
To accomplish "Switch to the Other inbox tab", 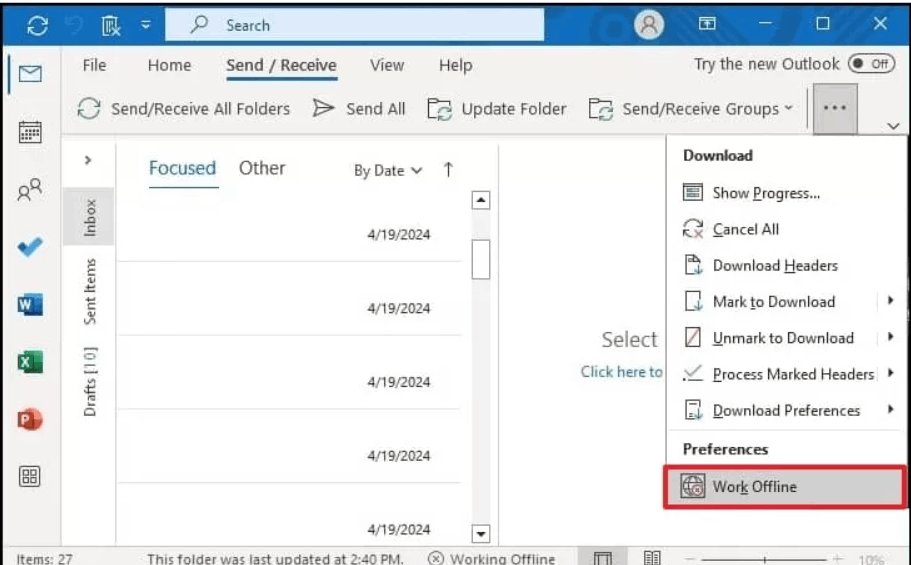I will coord(262,169).
